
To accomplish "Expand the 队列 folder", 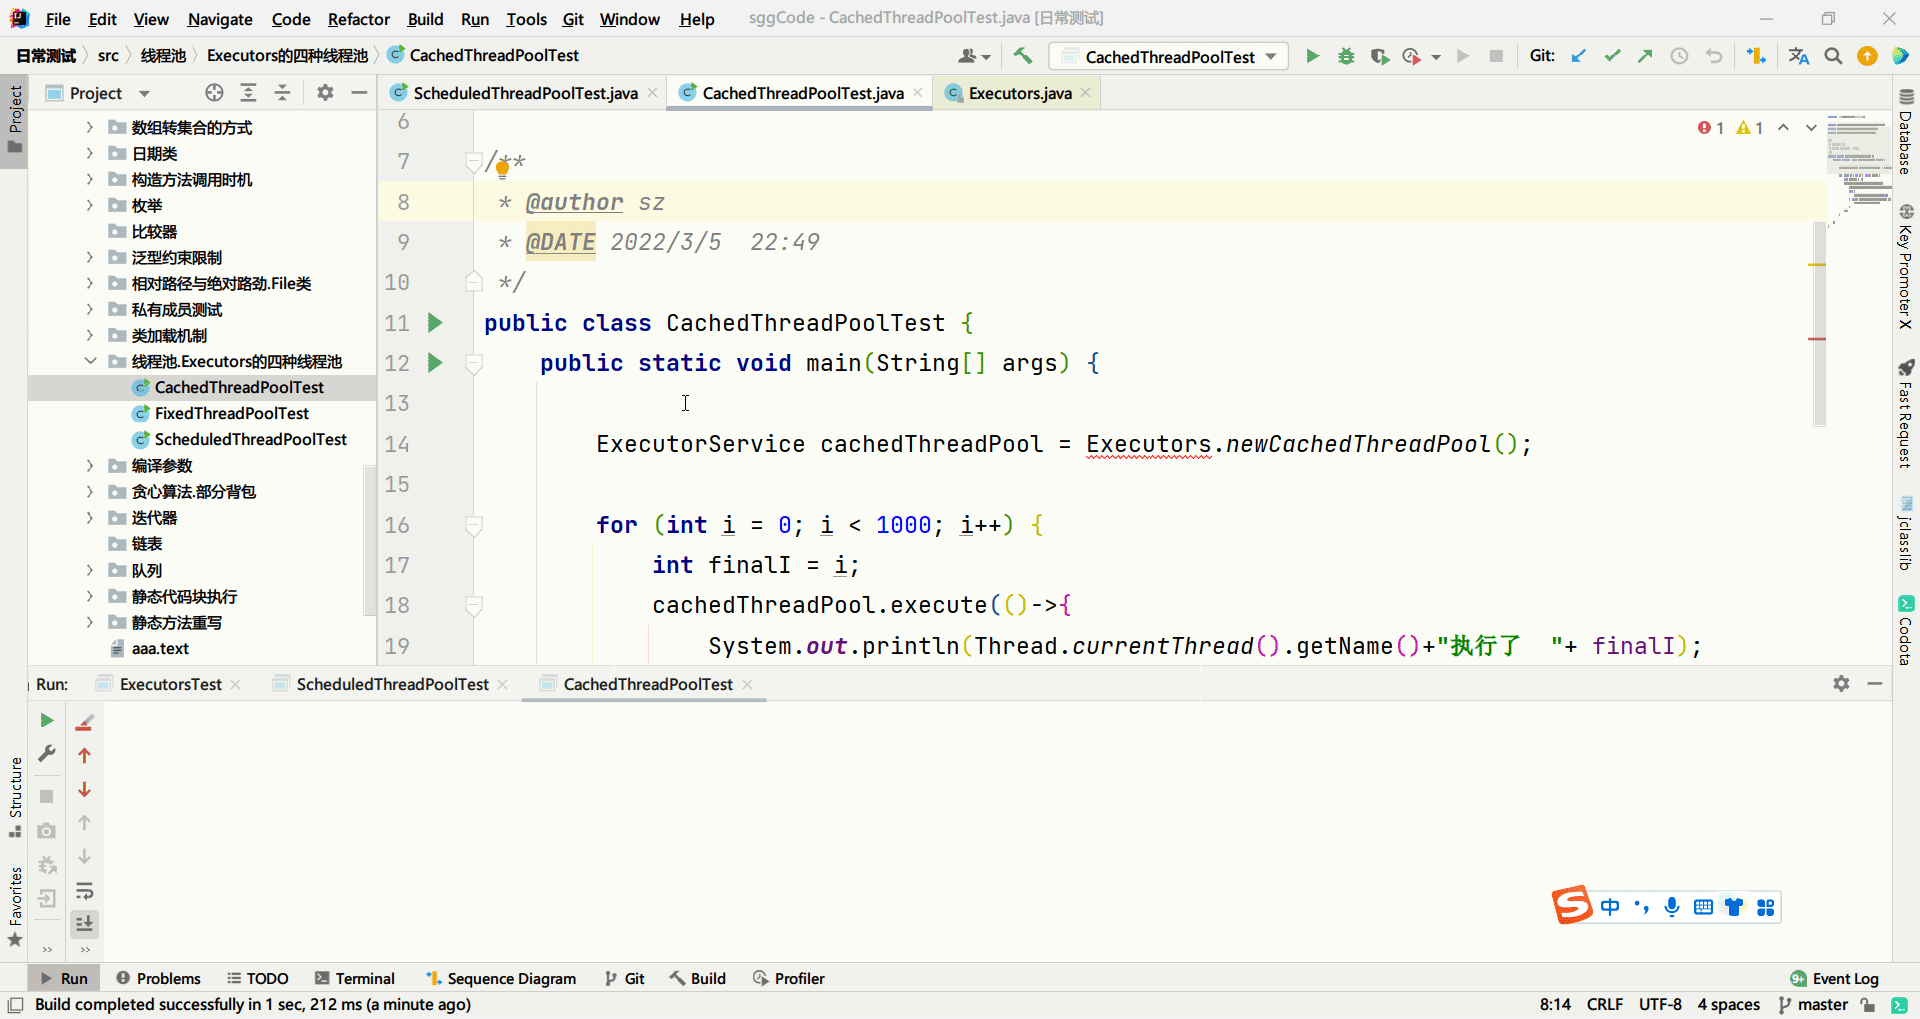I will point(90,570).
